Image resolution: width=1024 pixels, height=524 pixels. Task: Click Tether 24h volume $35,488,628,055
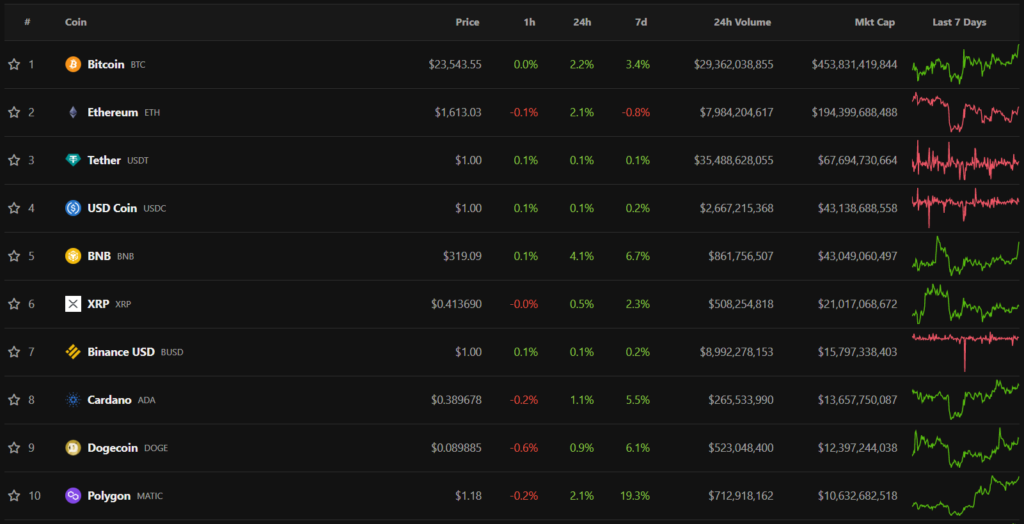(733, 160)
